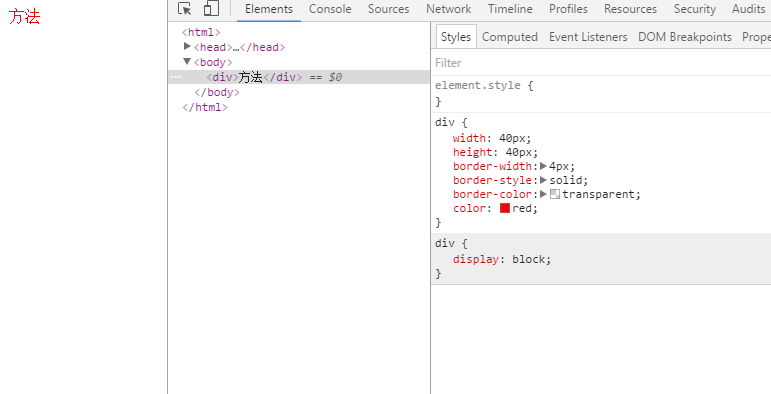The image size is (771, 394).
Task: Click the element.style rule selector
Action: coord(477,85)
